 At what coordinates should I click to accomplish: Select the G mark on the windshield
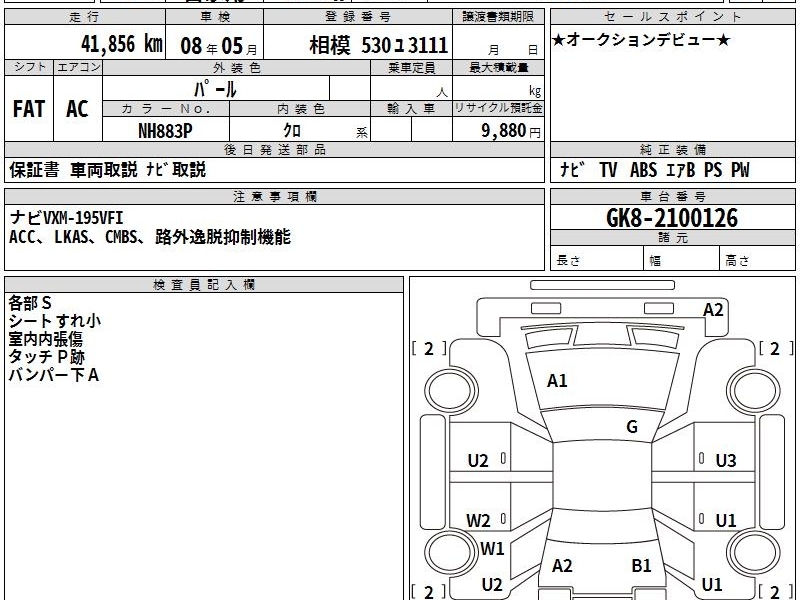632,426
